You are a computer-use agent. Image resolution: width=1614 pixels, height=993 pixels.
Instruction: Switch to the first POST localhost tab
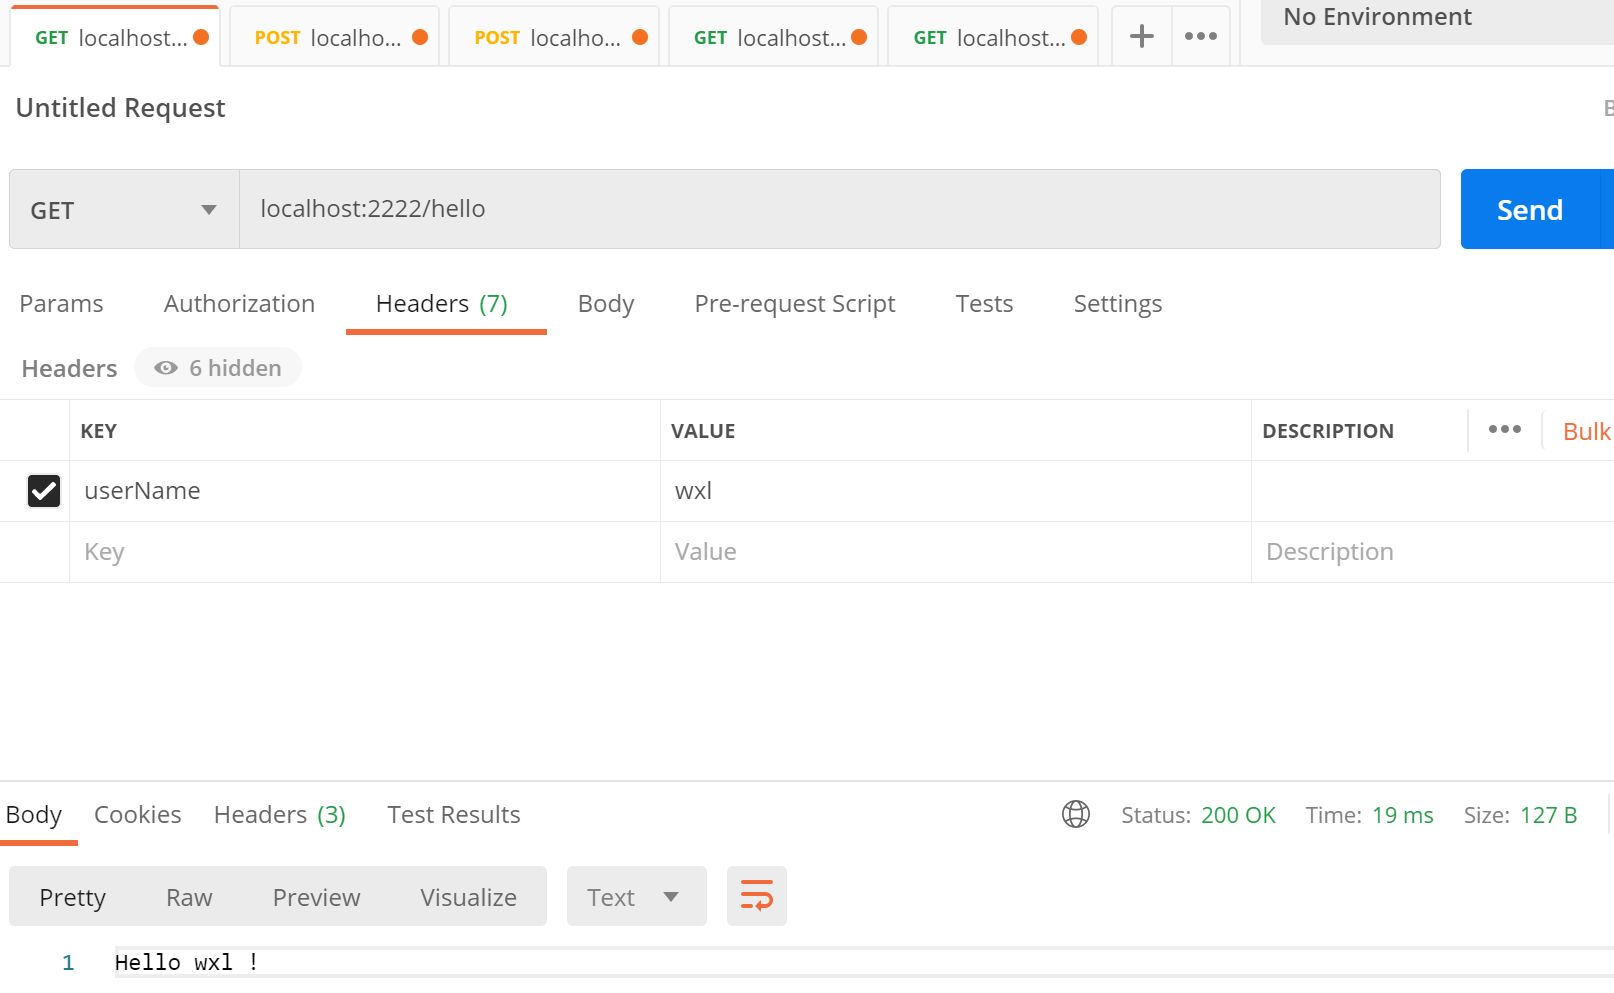coord(334,38)
